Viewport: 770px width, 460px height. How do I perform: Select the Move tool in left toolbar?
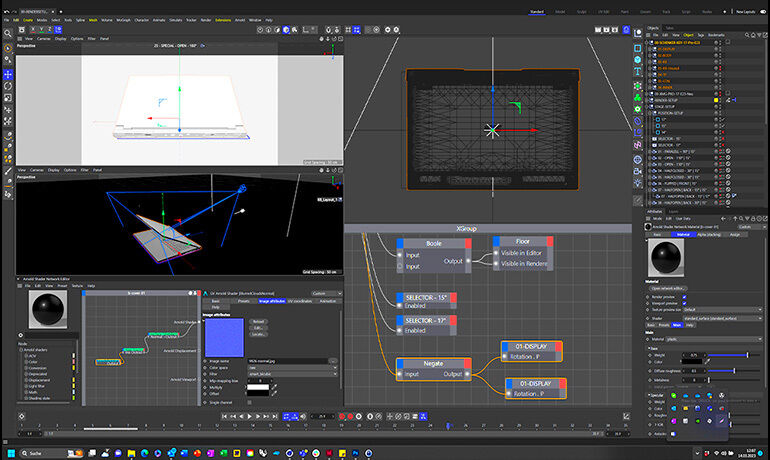[8, 74]
